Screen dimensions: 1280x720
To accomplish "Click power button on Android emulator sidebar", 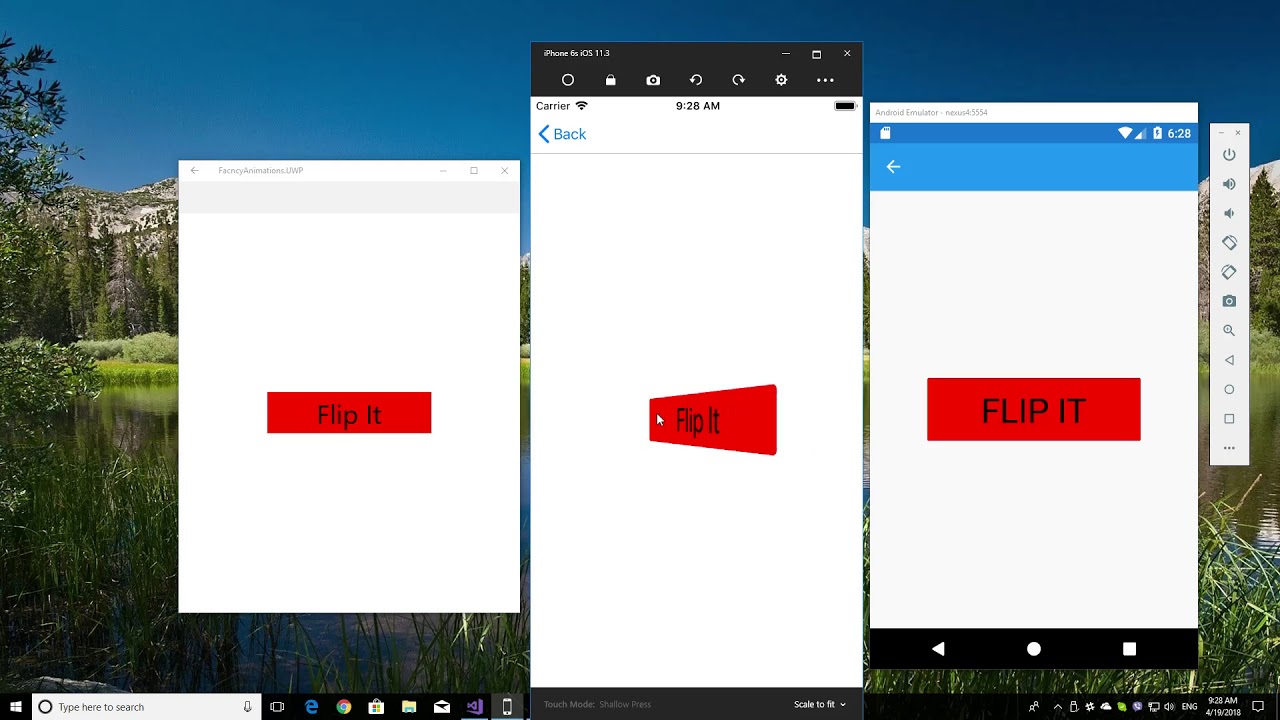I will click(x=1229, y=155).
